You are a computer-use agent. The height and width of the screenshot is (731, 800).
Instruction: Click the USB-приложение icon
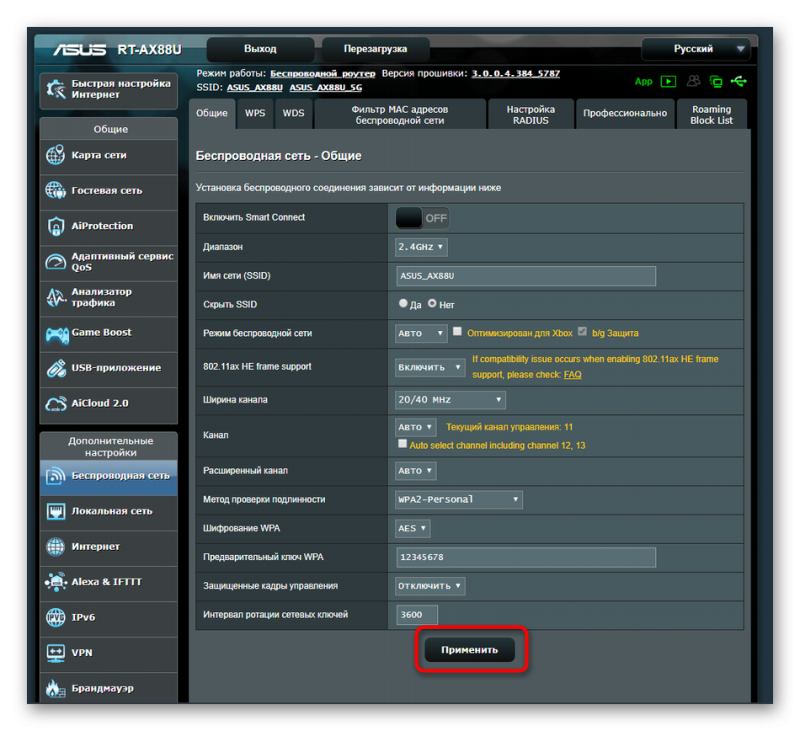point(56,368)
